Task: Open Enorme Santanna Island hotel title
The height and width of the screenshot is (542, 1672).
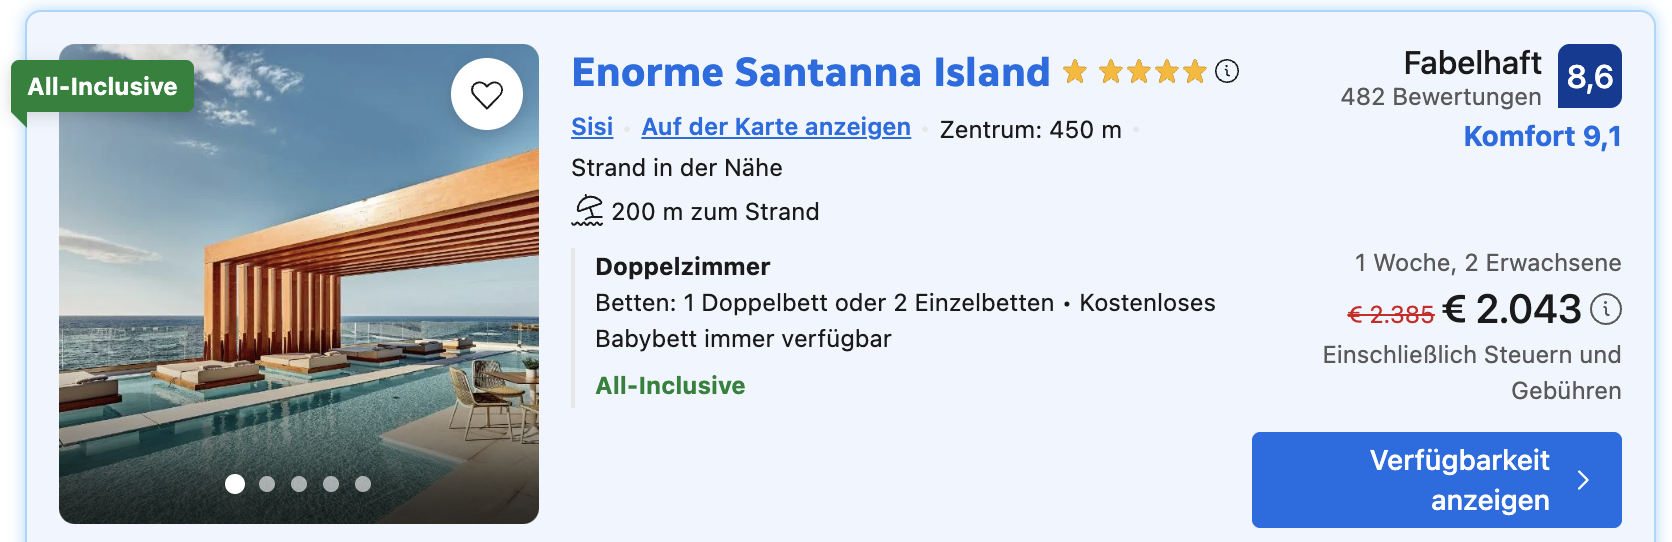Action: (x=810, y=72)
